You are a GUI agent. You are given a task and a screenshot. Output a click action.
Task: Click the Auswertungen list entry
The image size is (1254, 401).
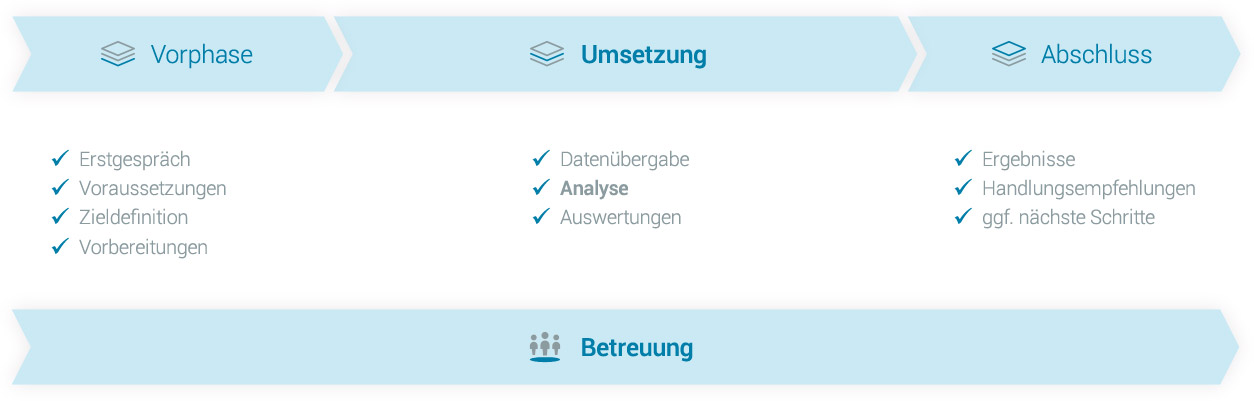pyautogui.click(x=621, y=217)
